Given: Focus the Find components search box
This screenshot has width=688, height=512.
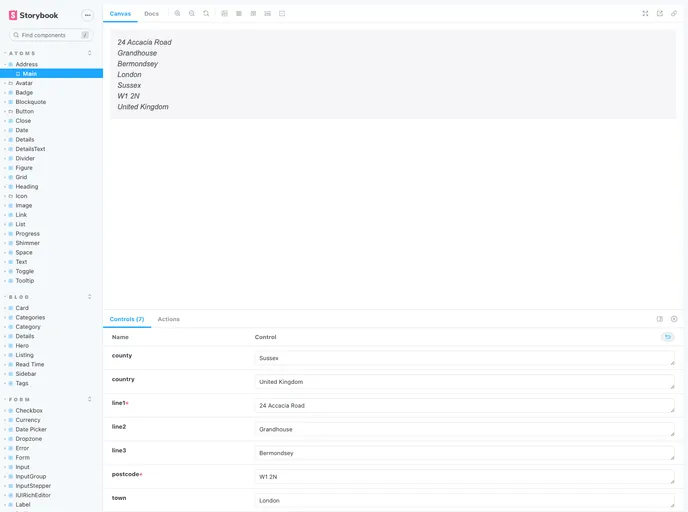Looking at the screenshot, I should pos(51,35).
